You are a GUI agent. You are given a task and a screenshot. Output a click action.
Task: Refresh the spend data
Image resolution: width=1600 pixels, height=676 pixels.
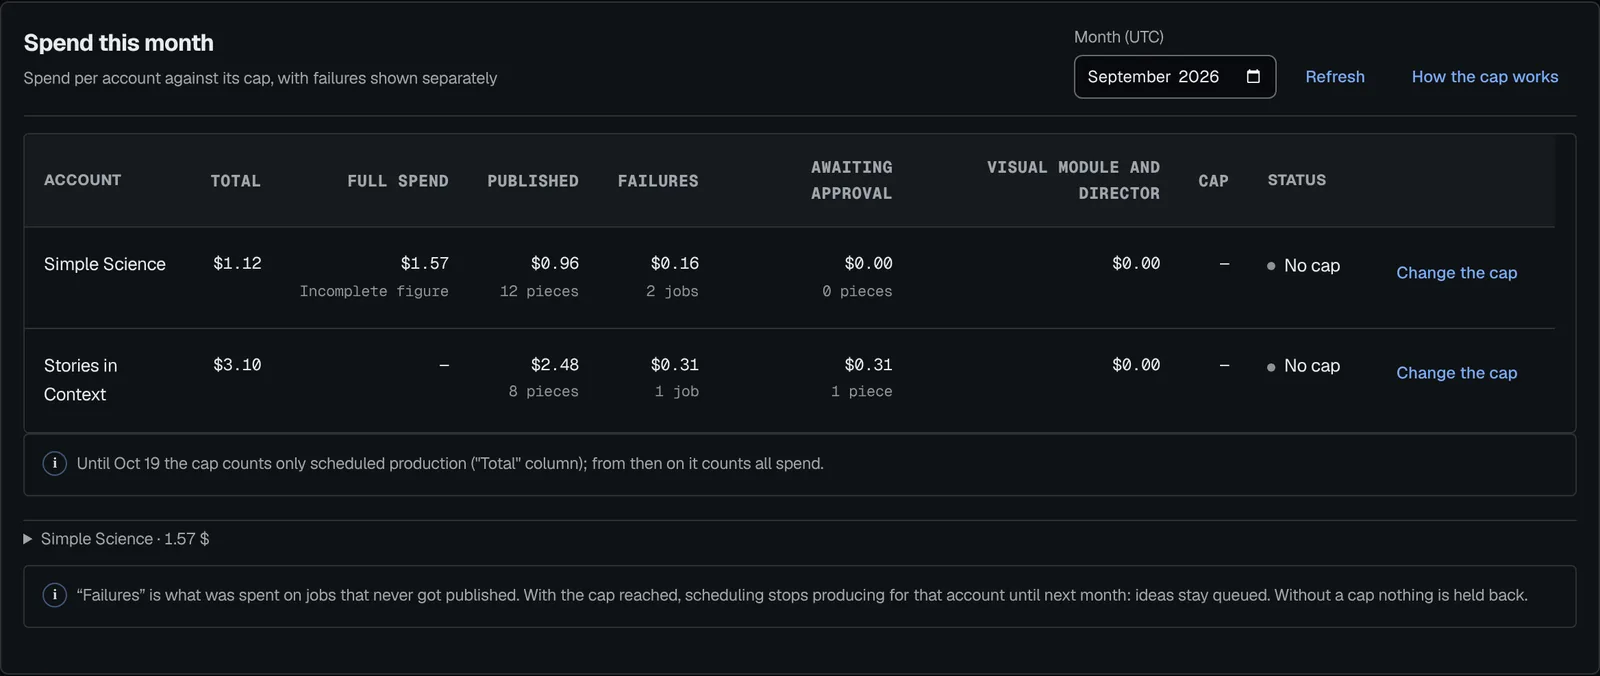(x=1335, y=77)
